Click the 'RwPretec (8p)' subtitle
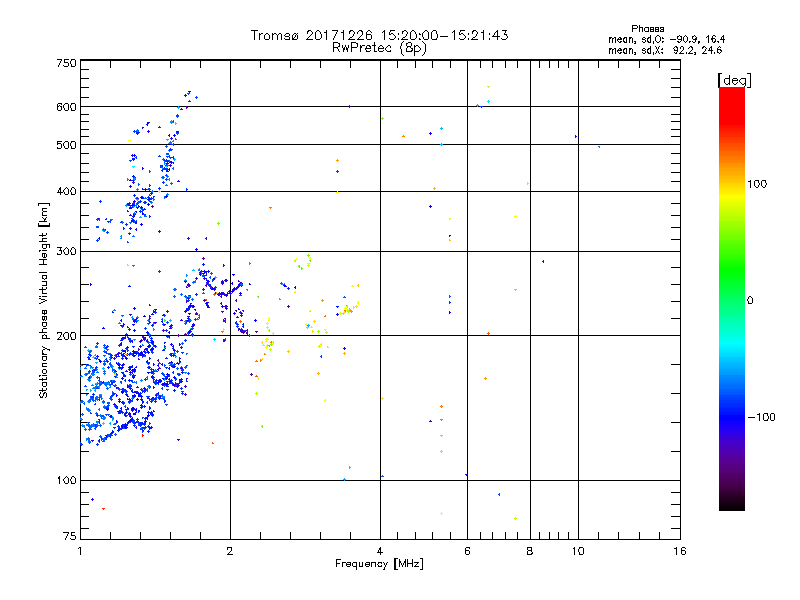 (x=379, y=48)
